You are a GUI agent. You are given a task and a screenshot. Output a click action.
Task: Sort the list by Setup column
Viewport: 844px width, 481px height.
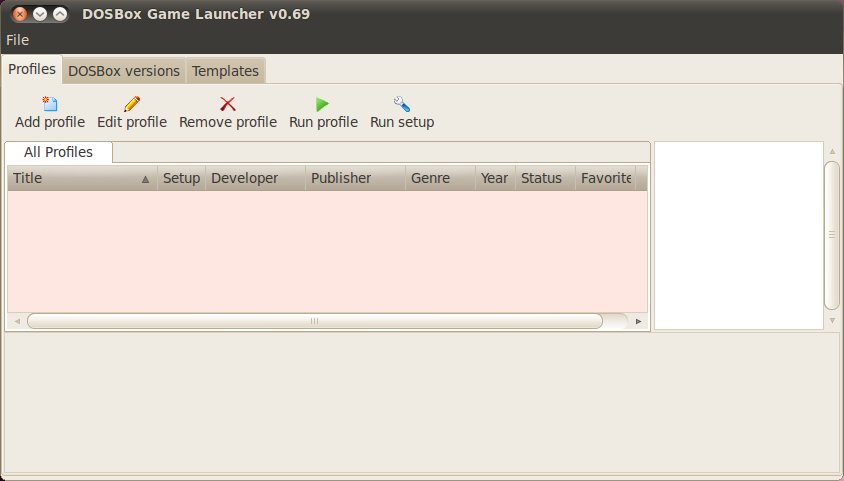(x=181, y=178)
